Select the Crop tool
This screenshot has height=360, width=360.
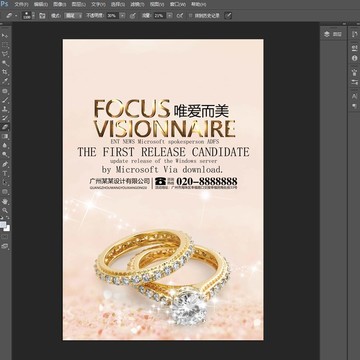point(5,72)
